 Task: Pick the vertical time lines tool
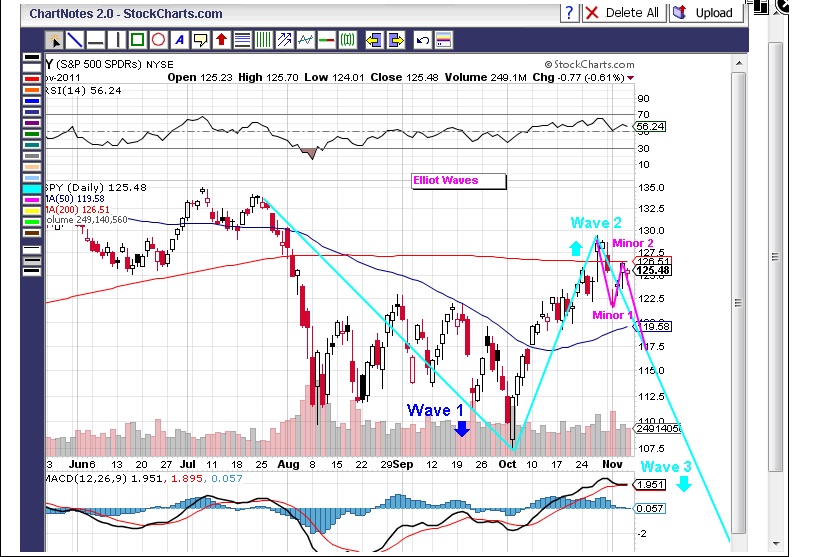263,40
